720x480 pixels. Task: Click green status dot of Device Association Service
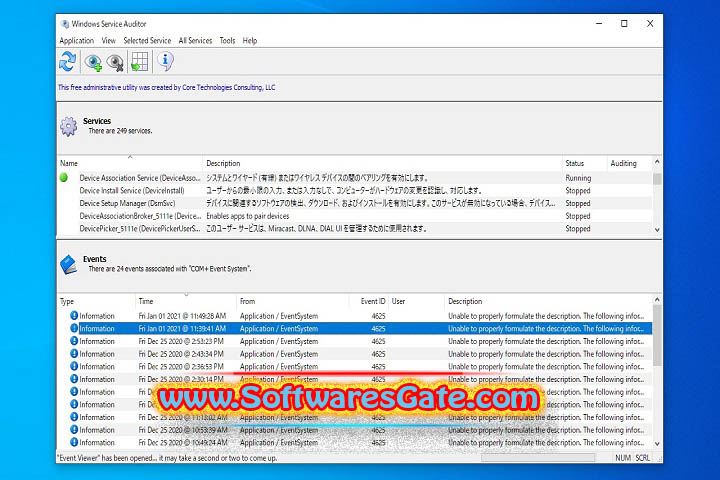pyautogui.click(x=64, y=177)
